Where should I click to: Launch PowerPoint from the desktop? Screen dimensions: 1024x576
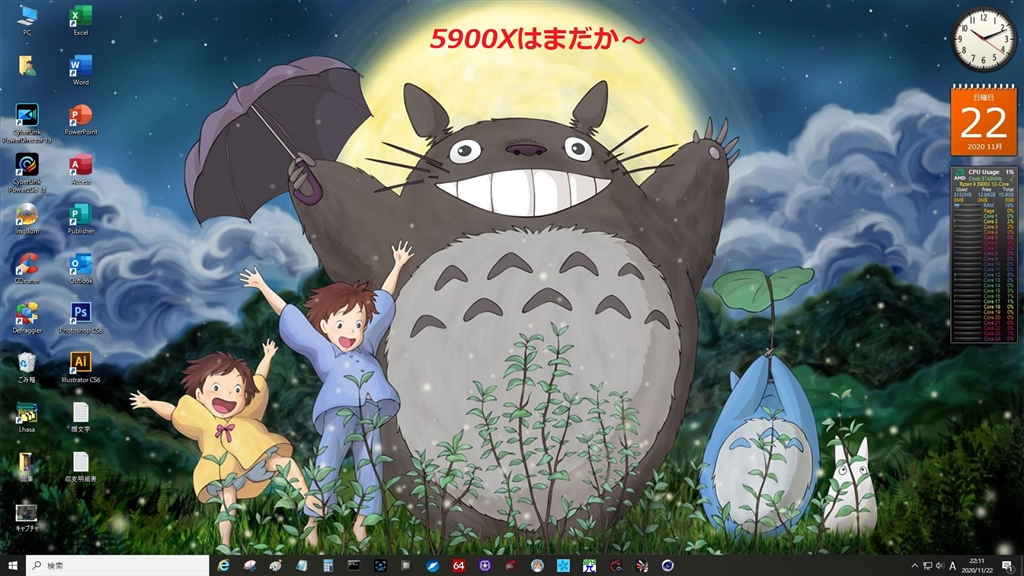coord(80,120)
